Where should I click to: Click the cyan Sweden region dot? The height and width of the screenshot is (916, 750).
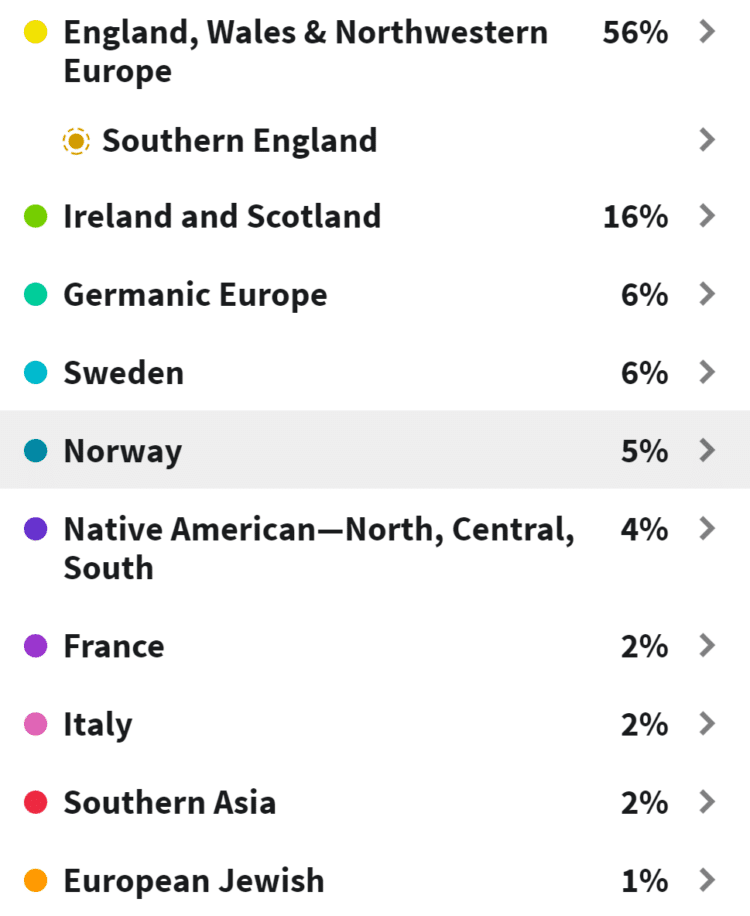pyautogui.click(x=37, y=372)
